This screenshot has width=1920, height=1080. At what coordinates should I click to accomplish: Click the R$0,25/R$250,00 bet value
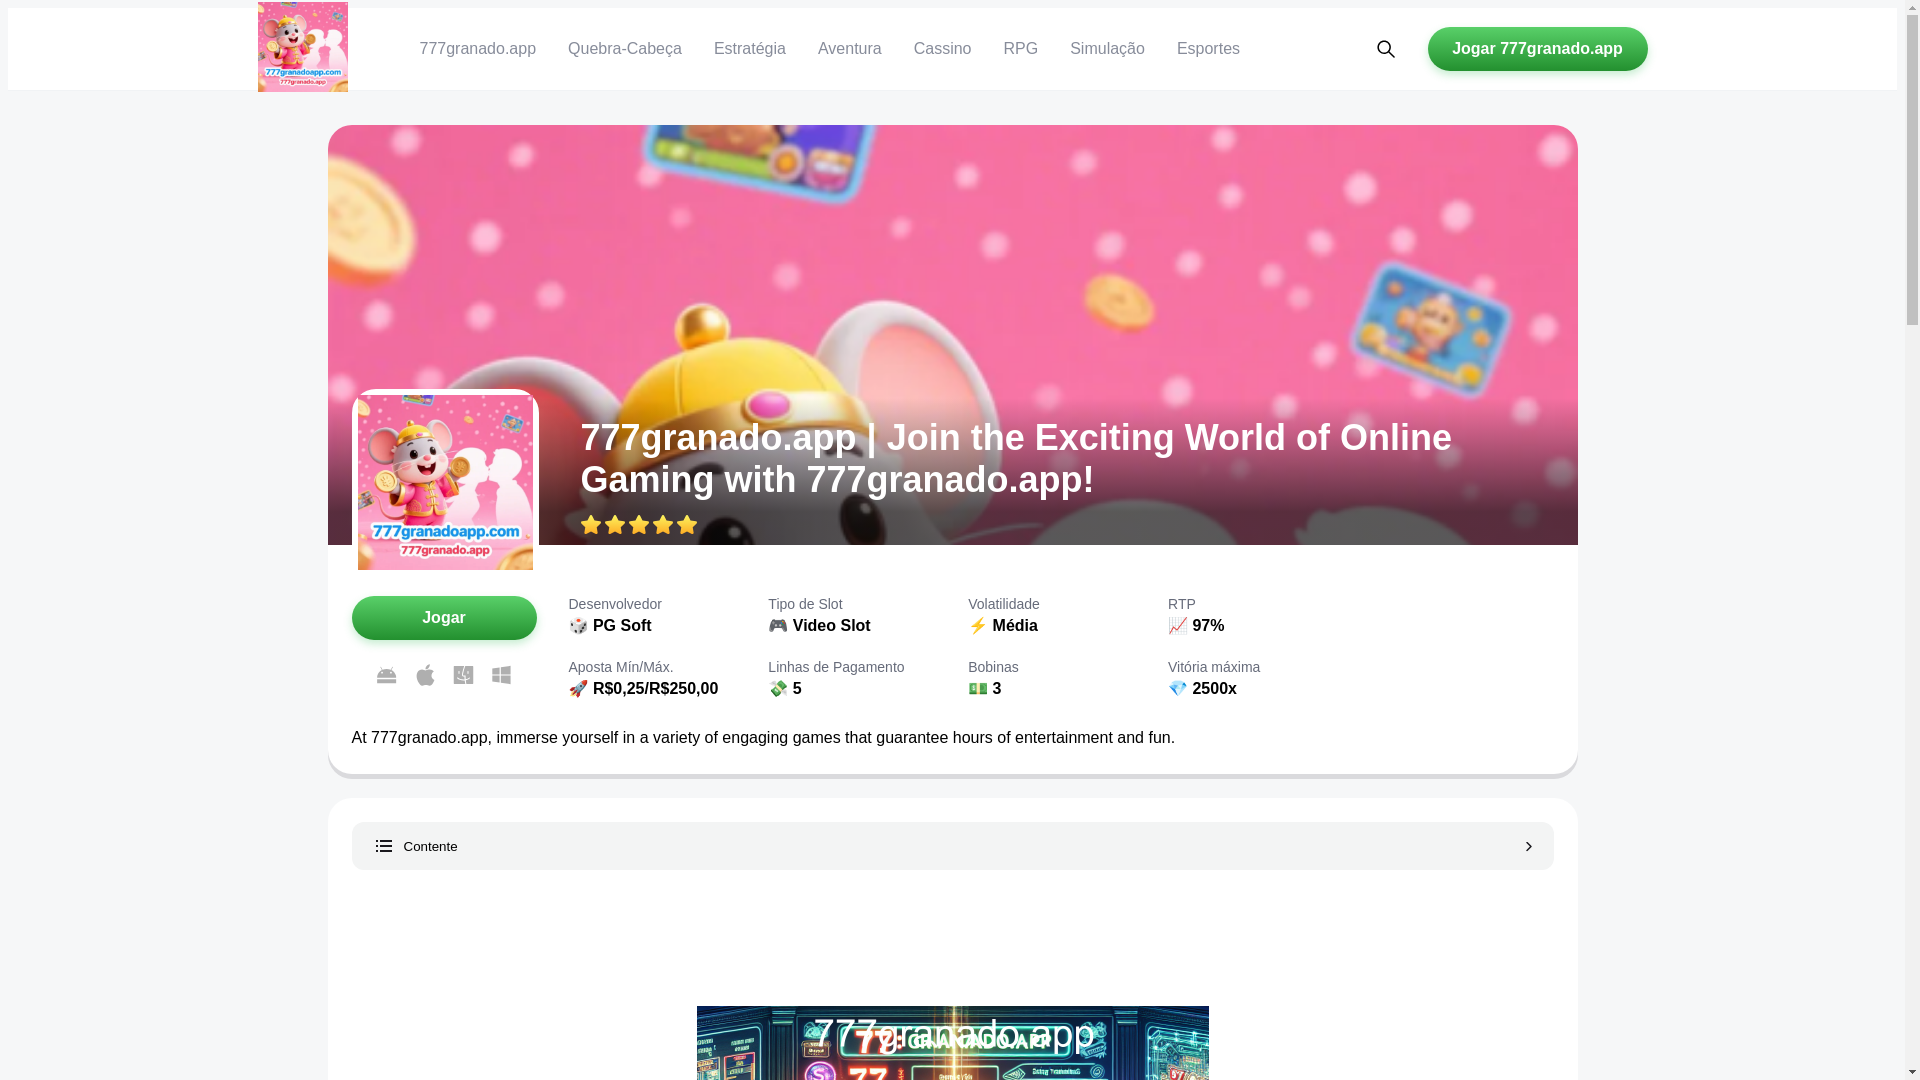pyautogui.click(x=655, y=689)
